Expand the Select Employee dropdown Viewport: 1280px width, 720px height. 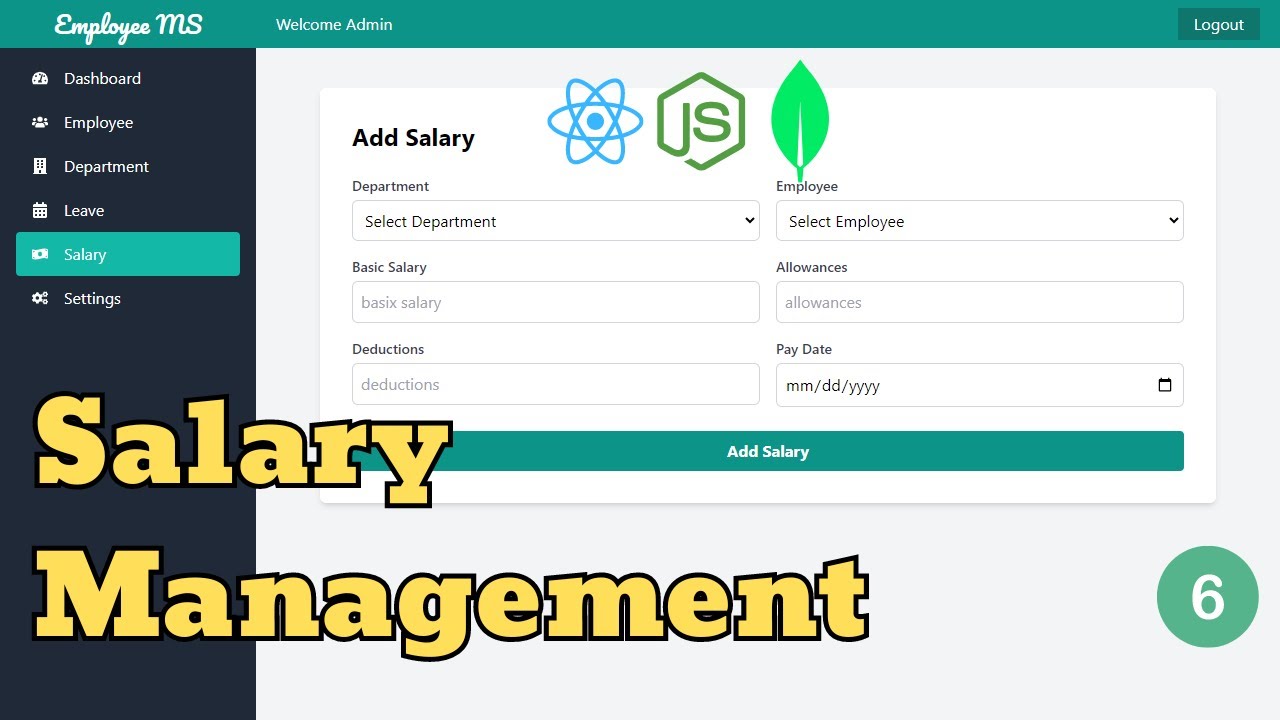tap(980, 221)
